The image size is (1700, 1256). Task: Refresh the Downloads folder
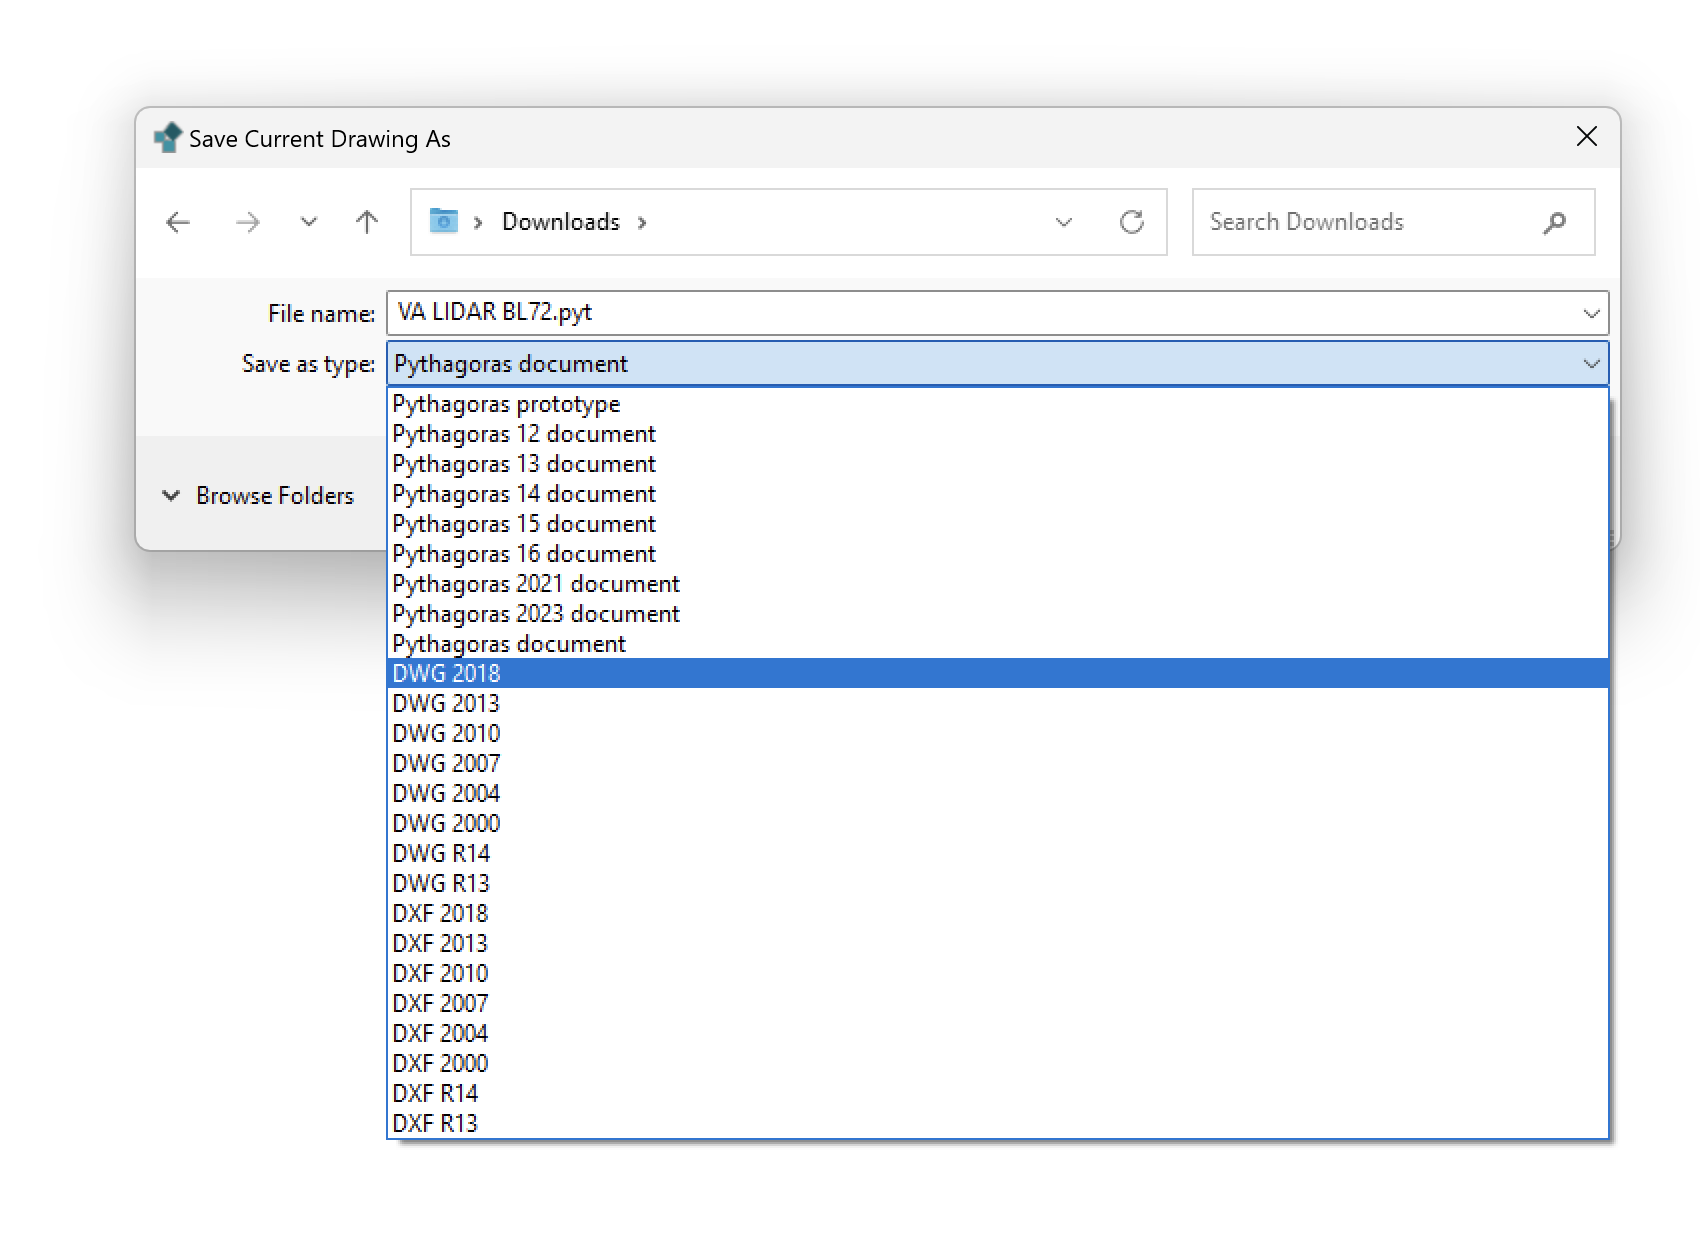1132,222
